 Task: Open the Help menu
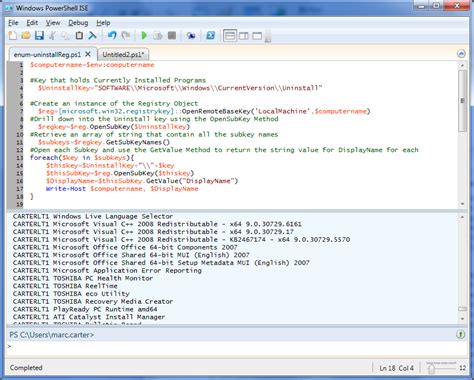(x=103, y=23)
